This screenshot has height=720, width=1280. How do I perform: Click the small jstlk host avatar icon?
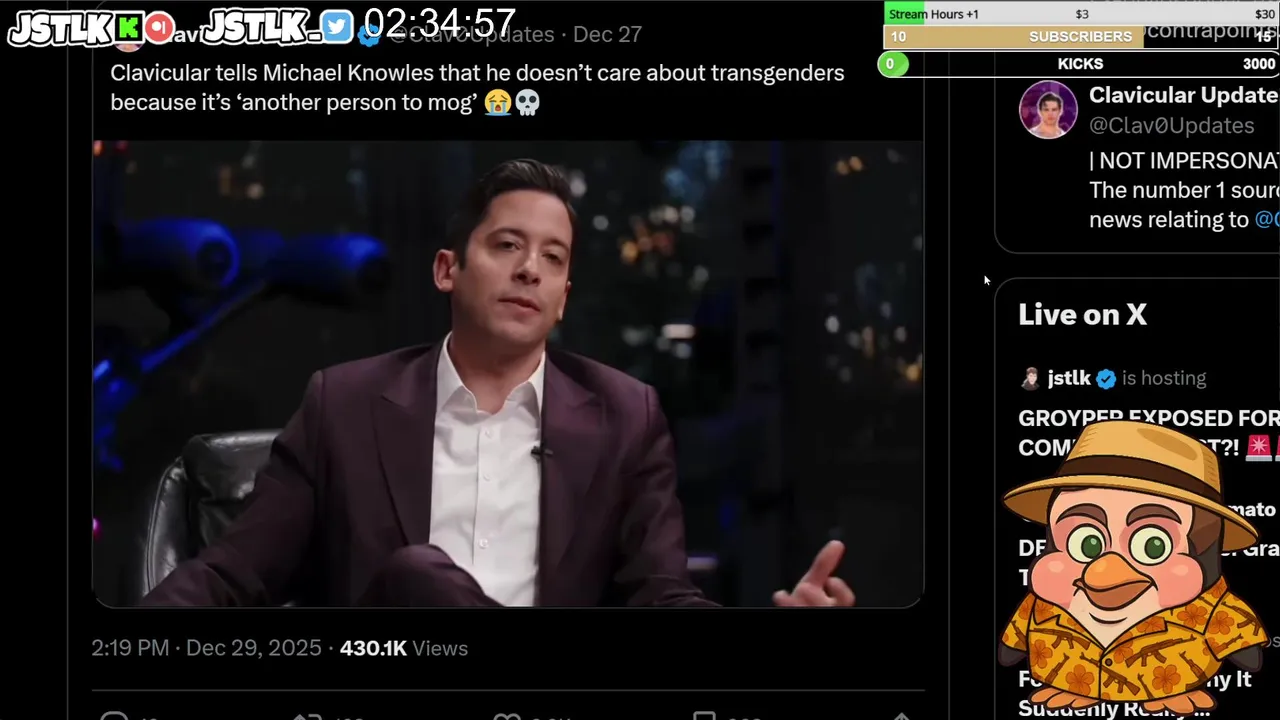pyautogui.click(x=1030, y=378)
